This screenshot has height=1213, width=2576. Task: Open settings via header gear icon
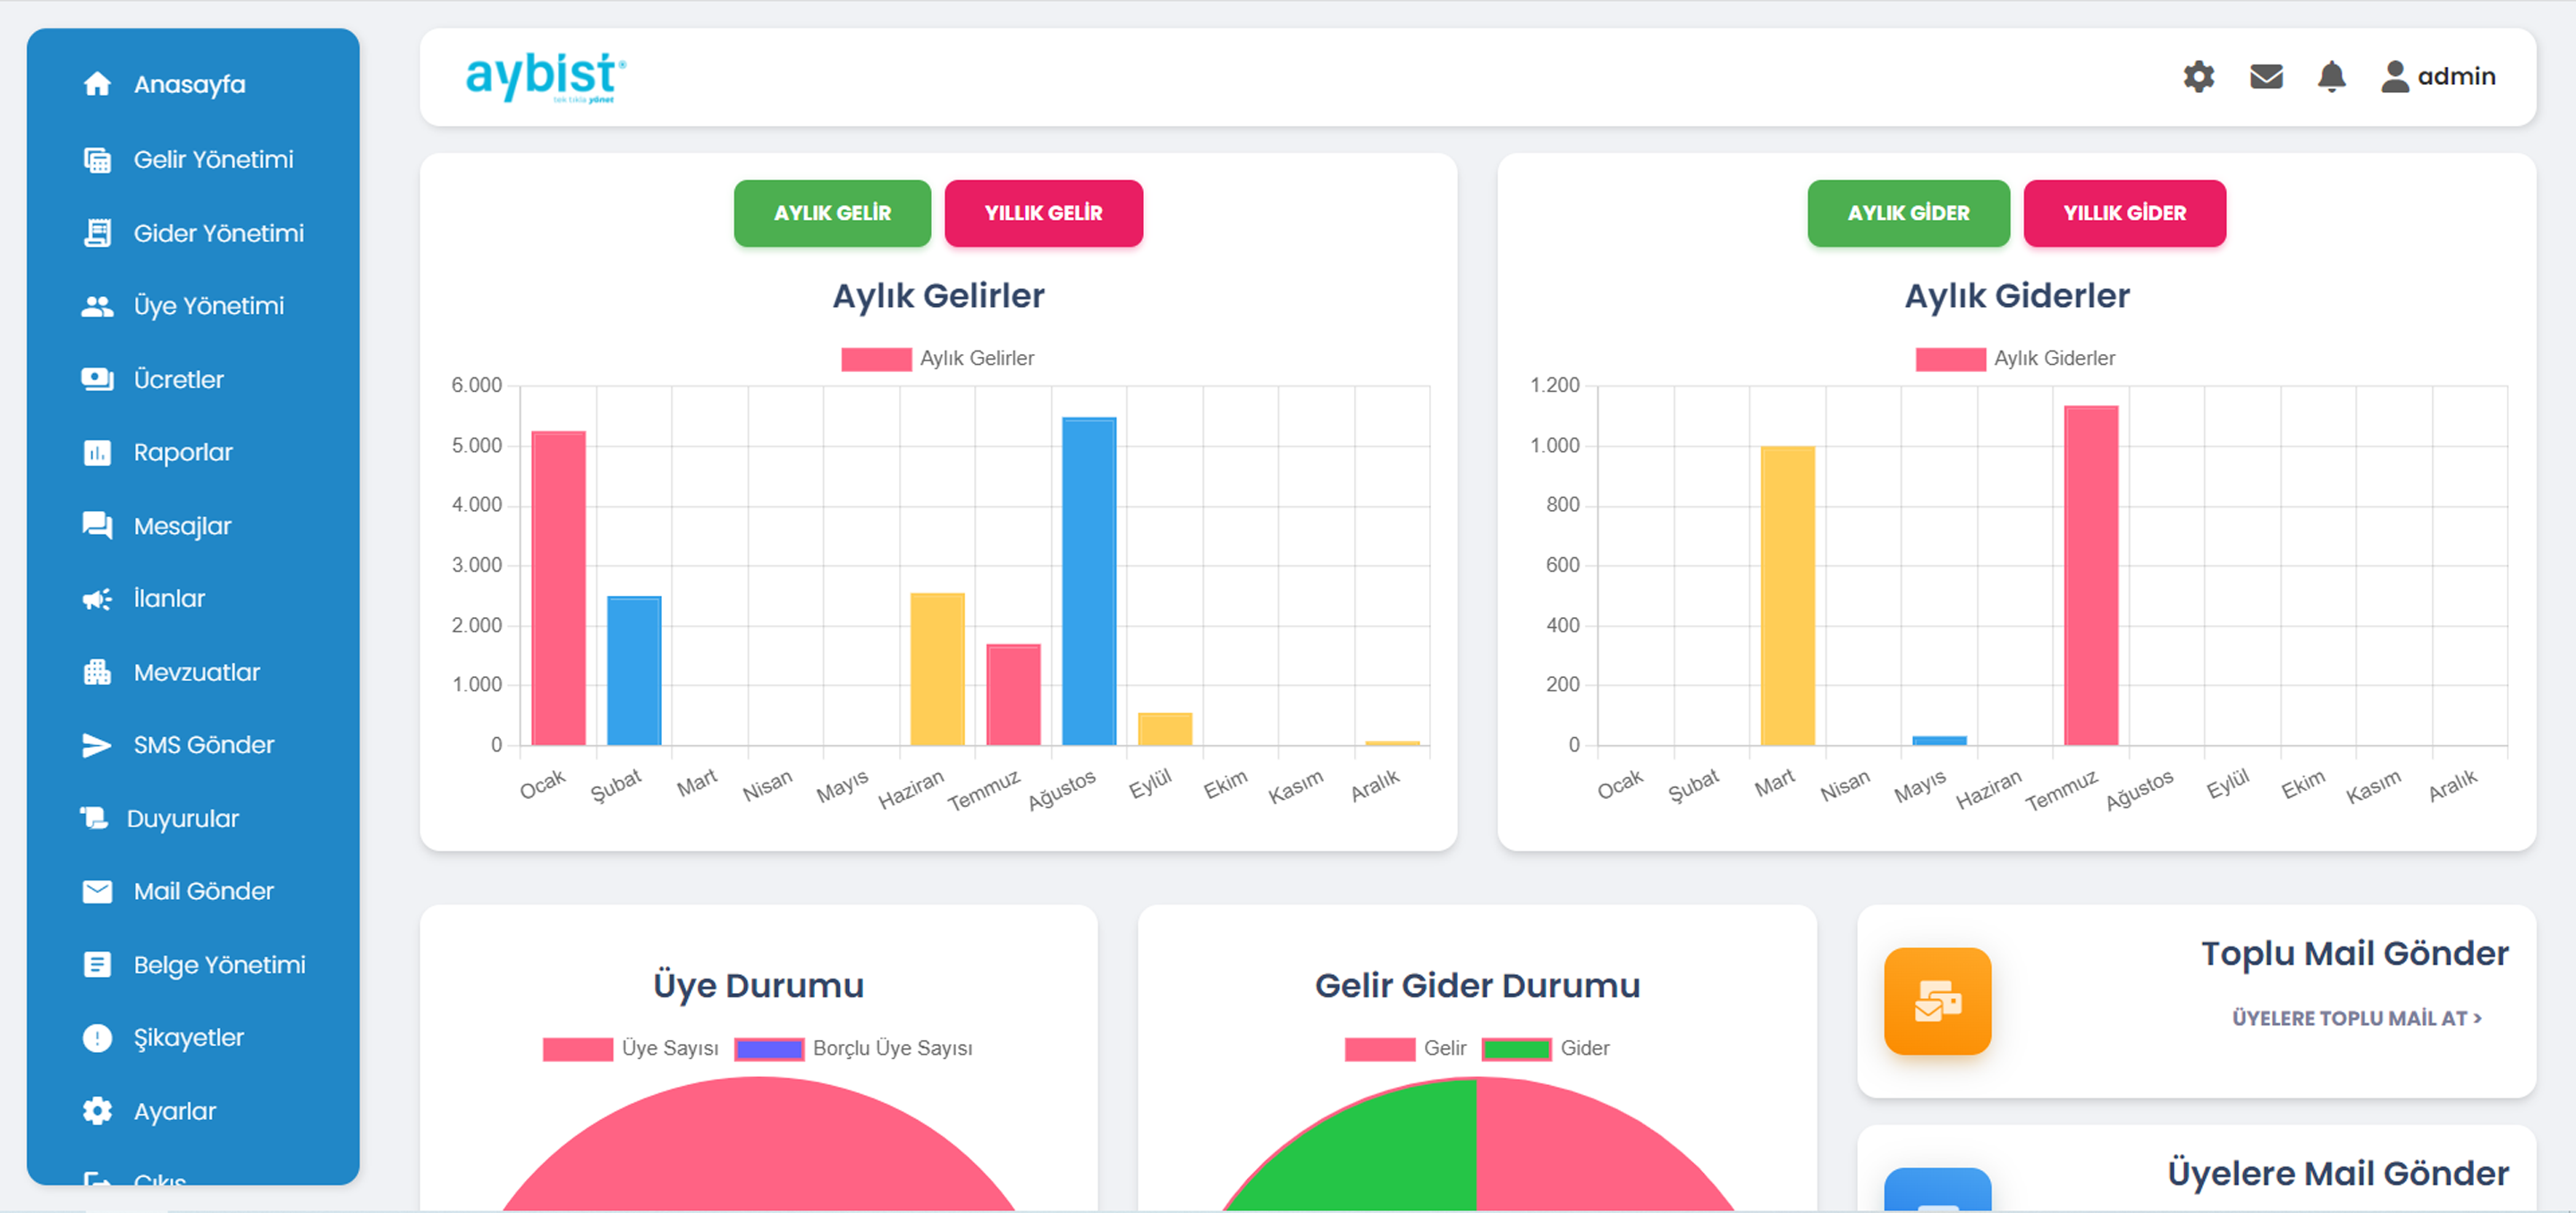pos(2198,77)
